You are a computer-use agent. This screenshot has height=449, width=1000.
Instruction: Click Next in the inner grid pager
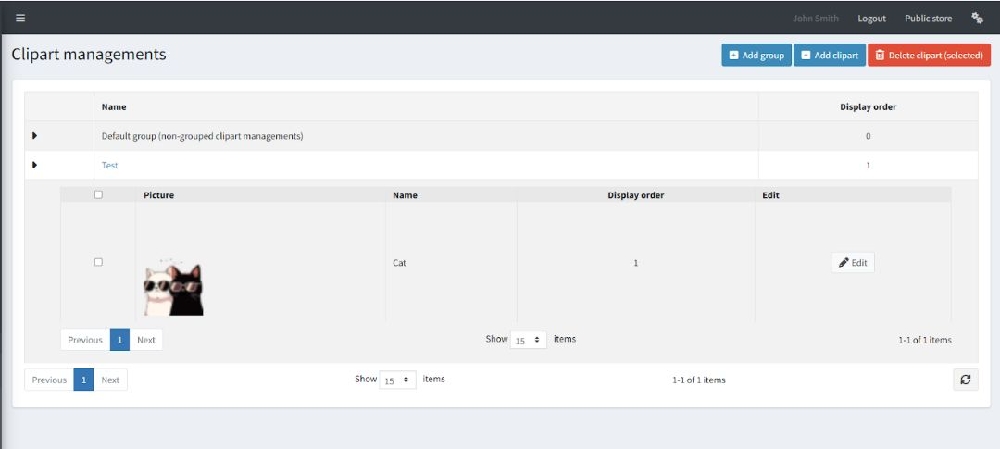tap(146, 340)
